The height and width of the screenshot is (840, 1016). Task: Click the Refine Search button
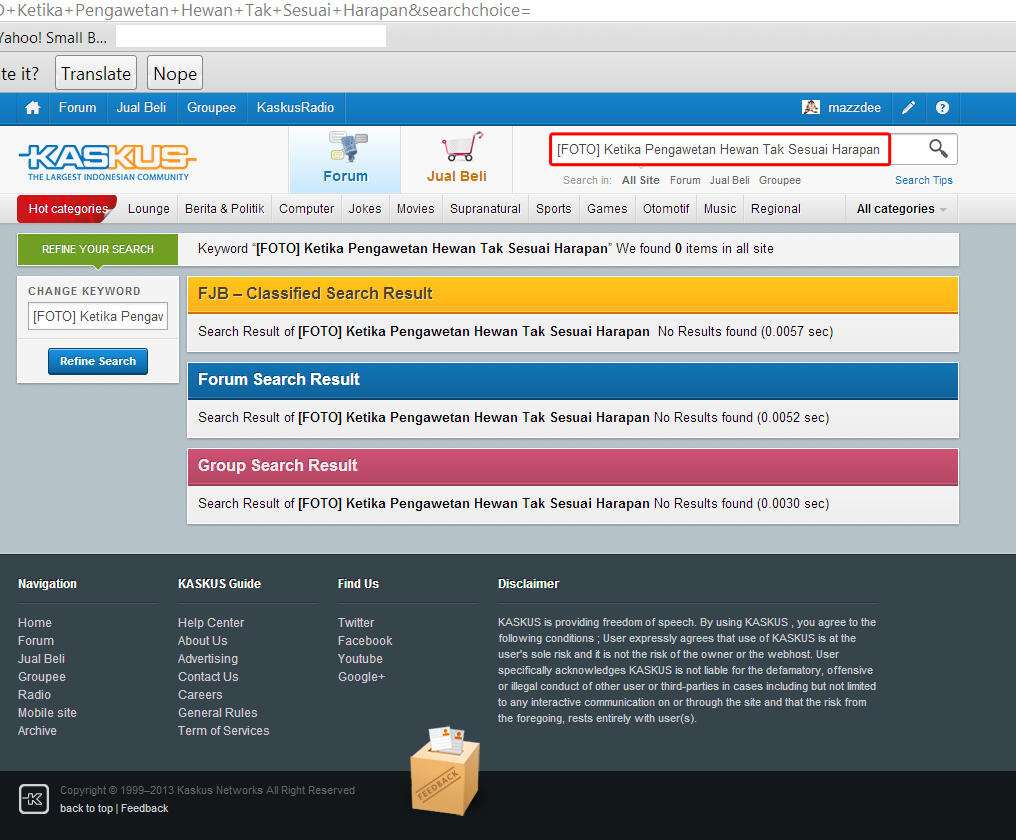coord(98,361)
